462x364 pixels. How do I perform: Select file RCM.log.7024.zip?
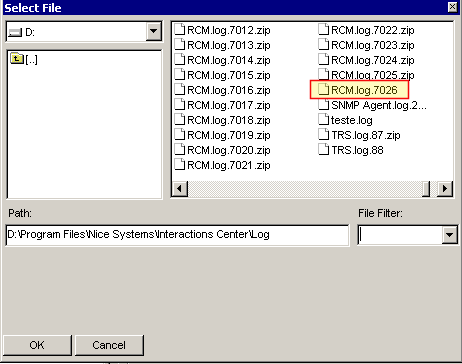[367, 60]
